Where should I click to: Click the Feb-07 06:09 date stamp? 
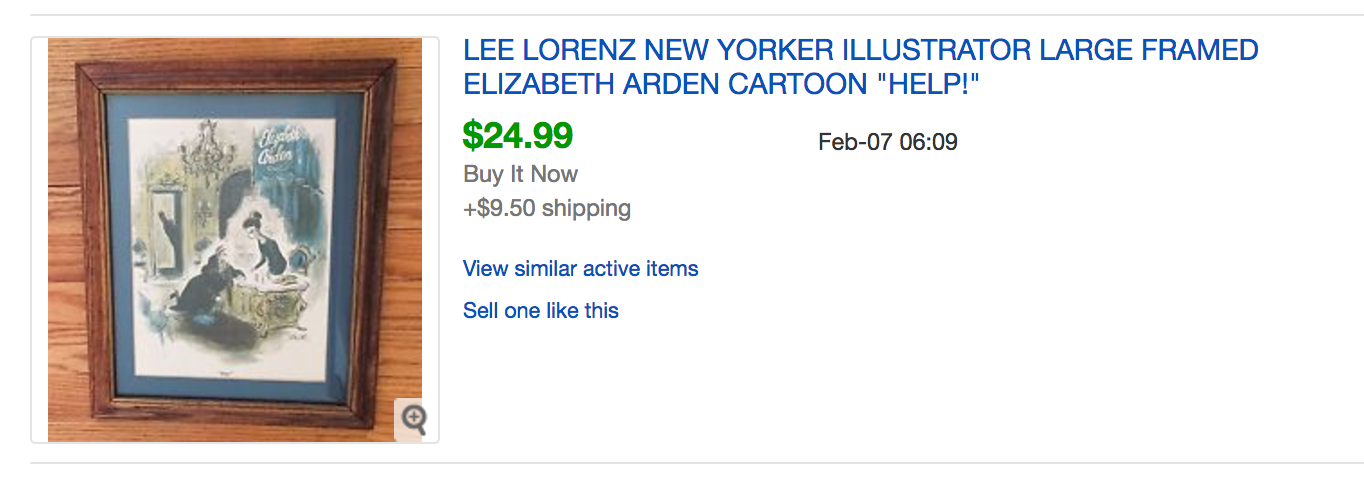[887, 142]
